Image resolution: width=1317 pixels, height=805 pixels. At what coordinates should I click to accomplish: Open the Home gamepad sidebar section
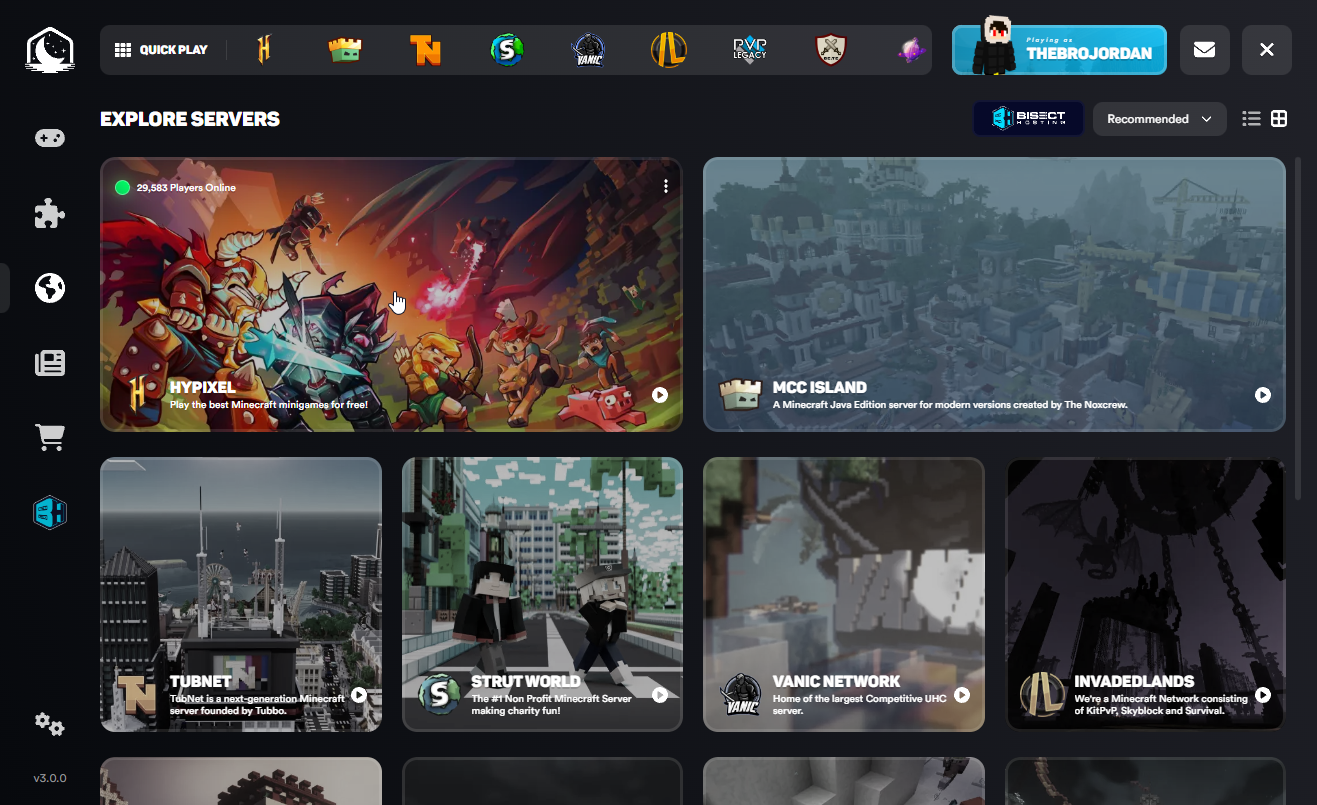coord(50,138)
